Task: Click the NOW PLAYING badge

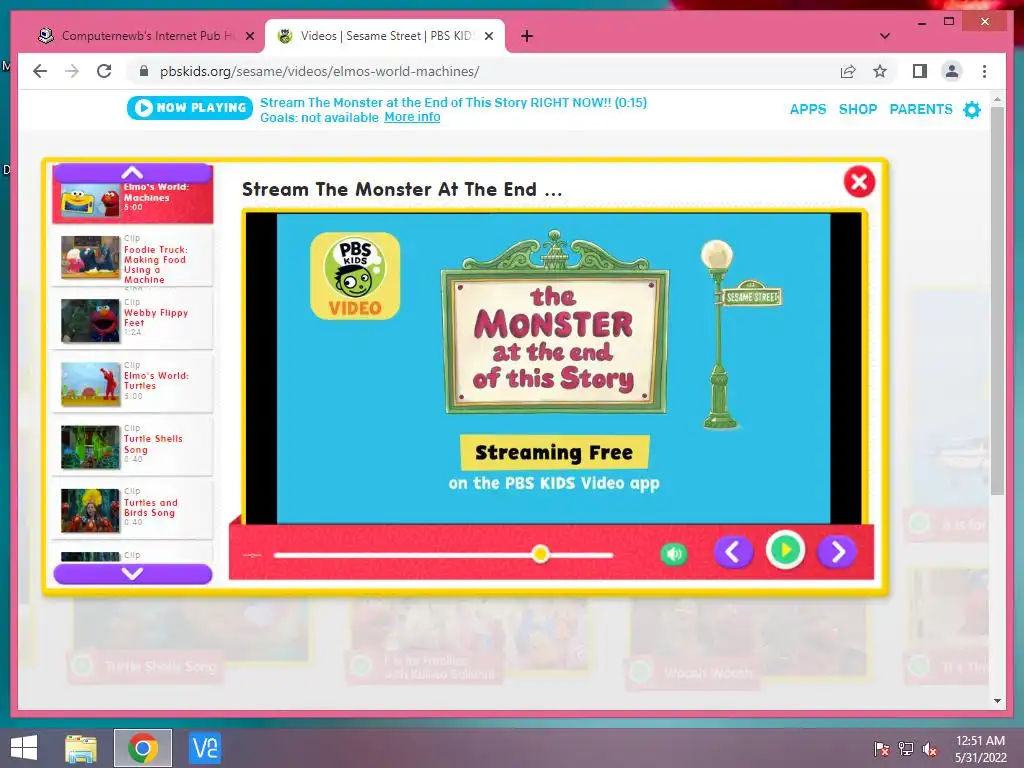Action: pos(189,108)
